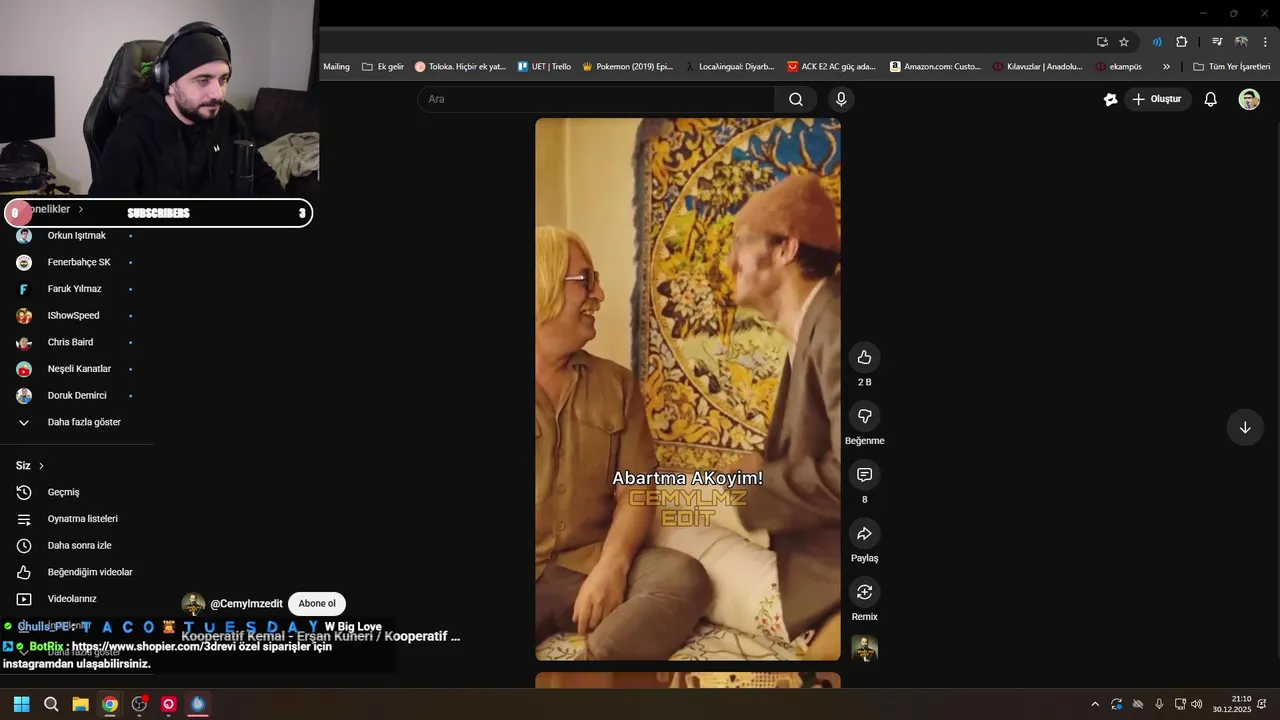Open the Doruk Demirci channel
Viewport: 1280px width, 720px height.
coord(76,396)
